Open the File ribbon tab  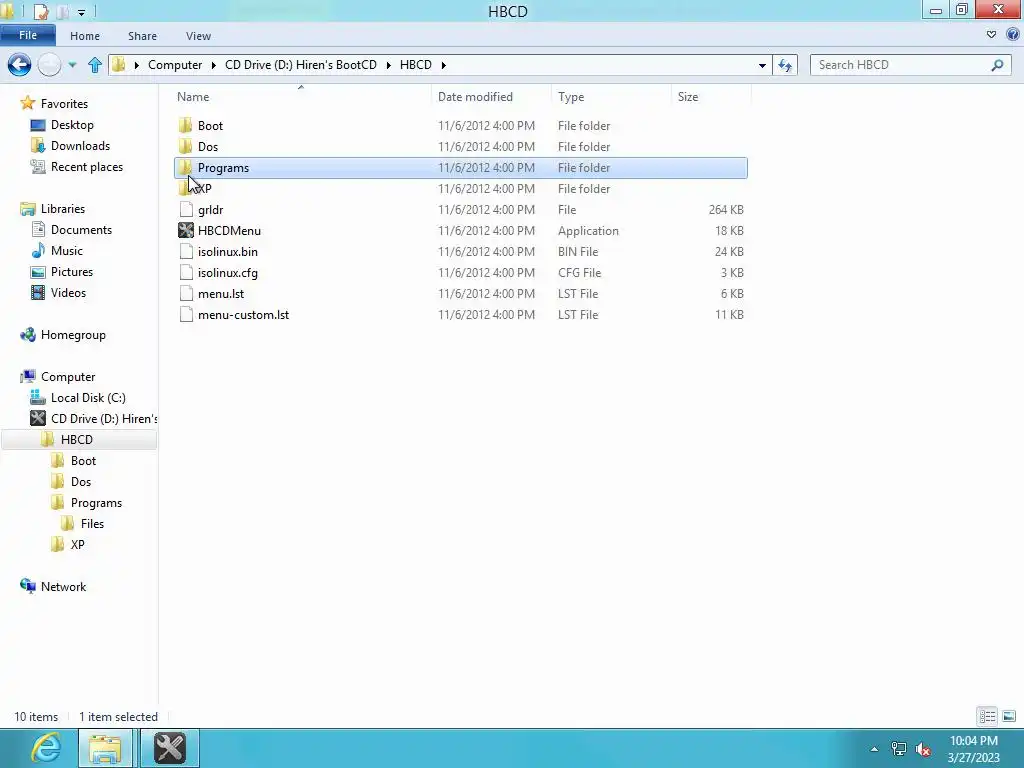[27, 35]
